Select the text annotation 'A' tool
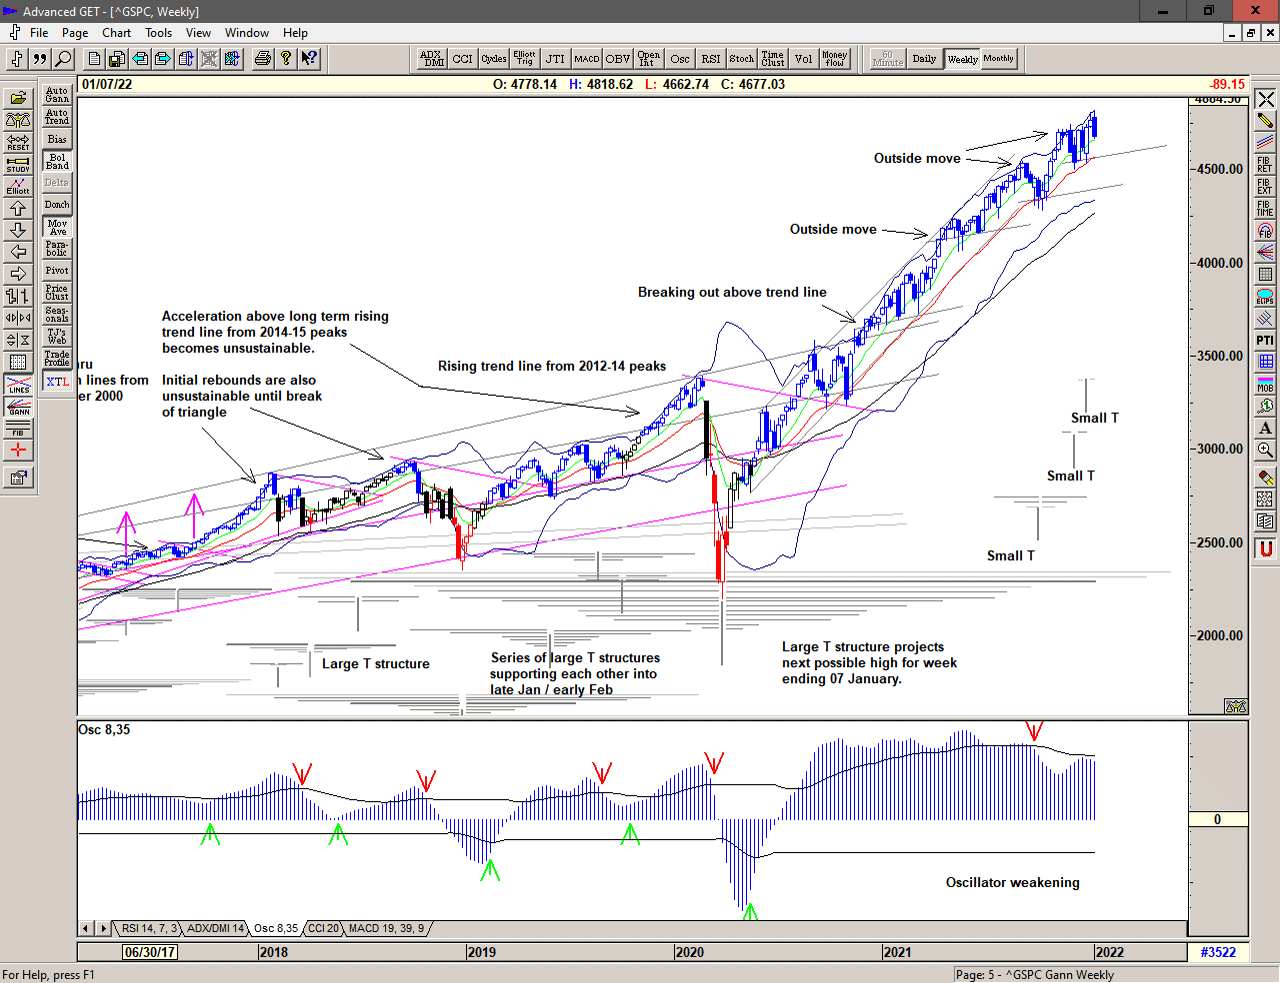The image size is (1280, 983). (x=1265, y=428)
